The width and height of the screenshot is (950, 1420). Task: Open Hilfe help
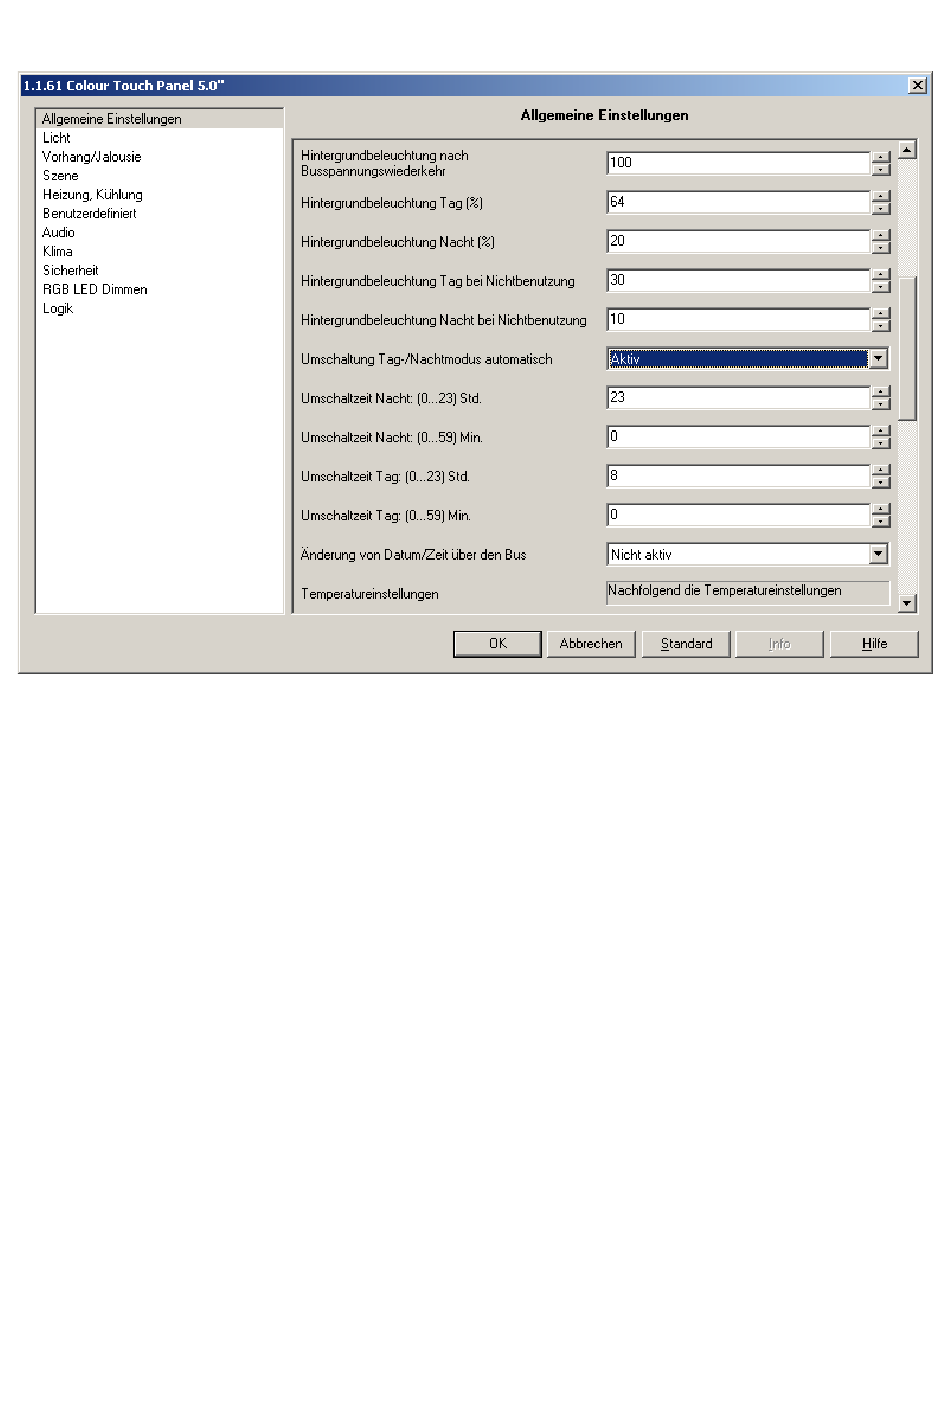pyautogui.click(x=874, y=644)
